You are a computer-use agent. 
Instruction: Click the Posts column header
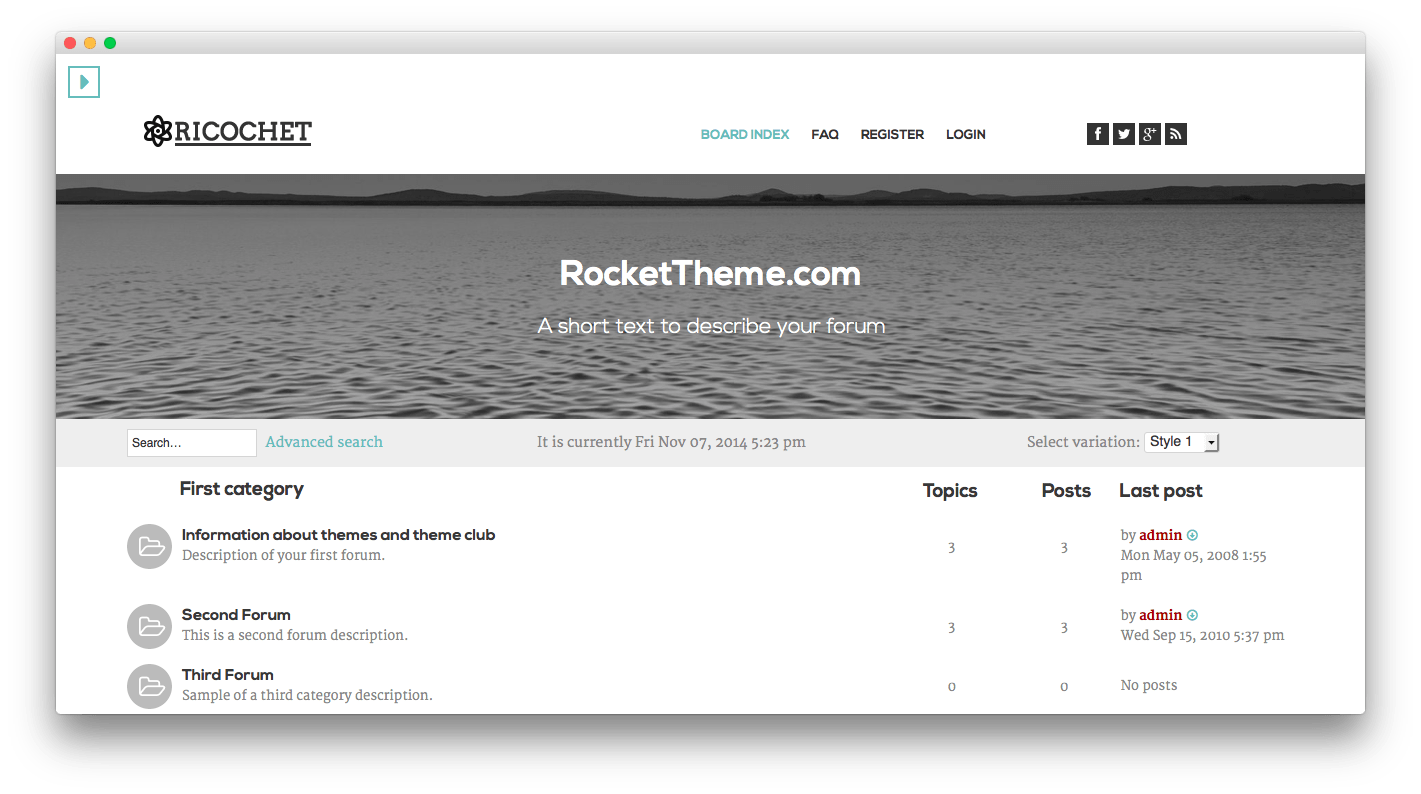point(1066,491)
